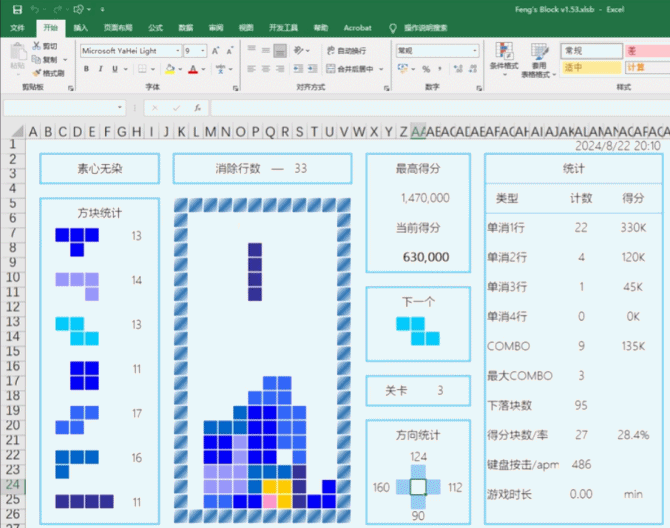Decrease font size with the smaller A
Screen dimensions: 670x528
click(230, 51)
